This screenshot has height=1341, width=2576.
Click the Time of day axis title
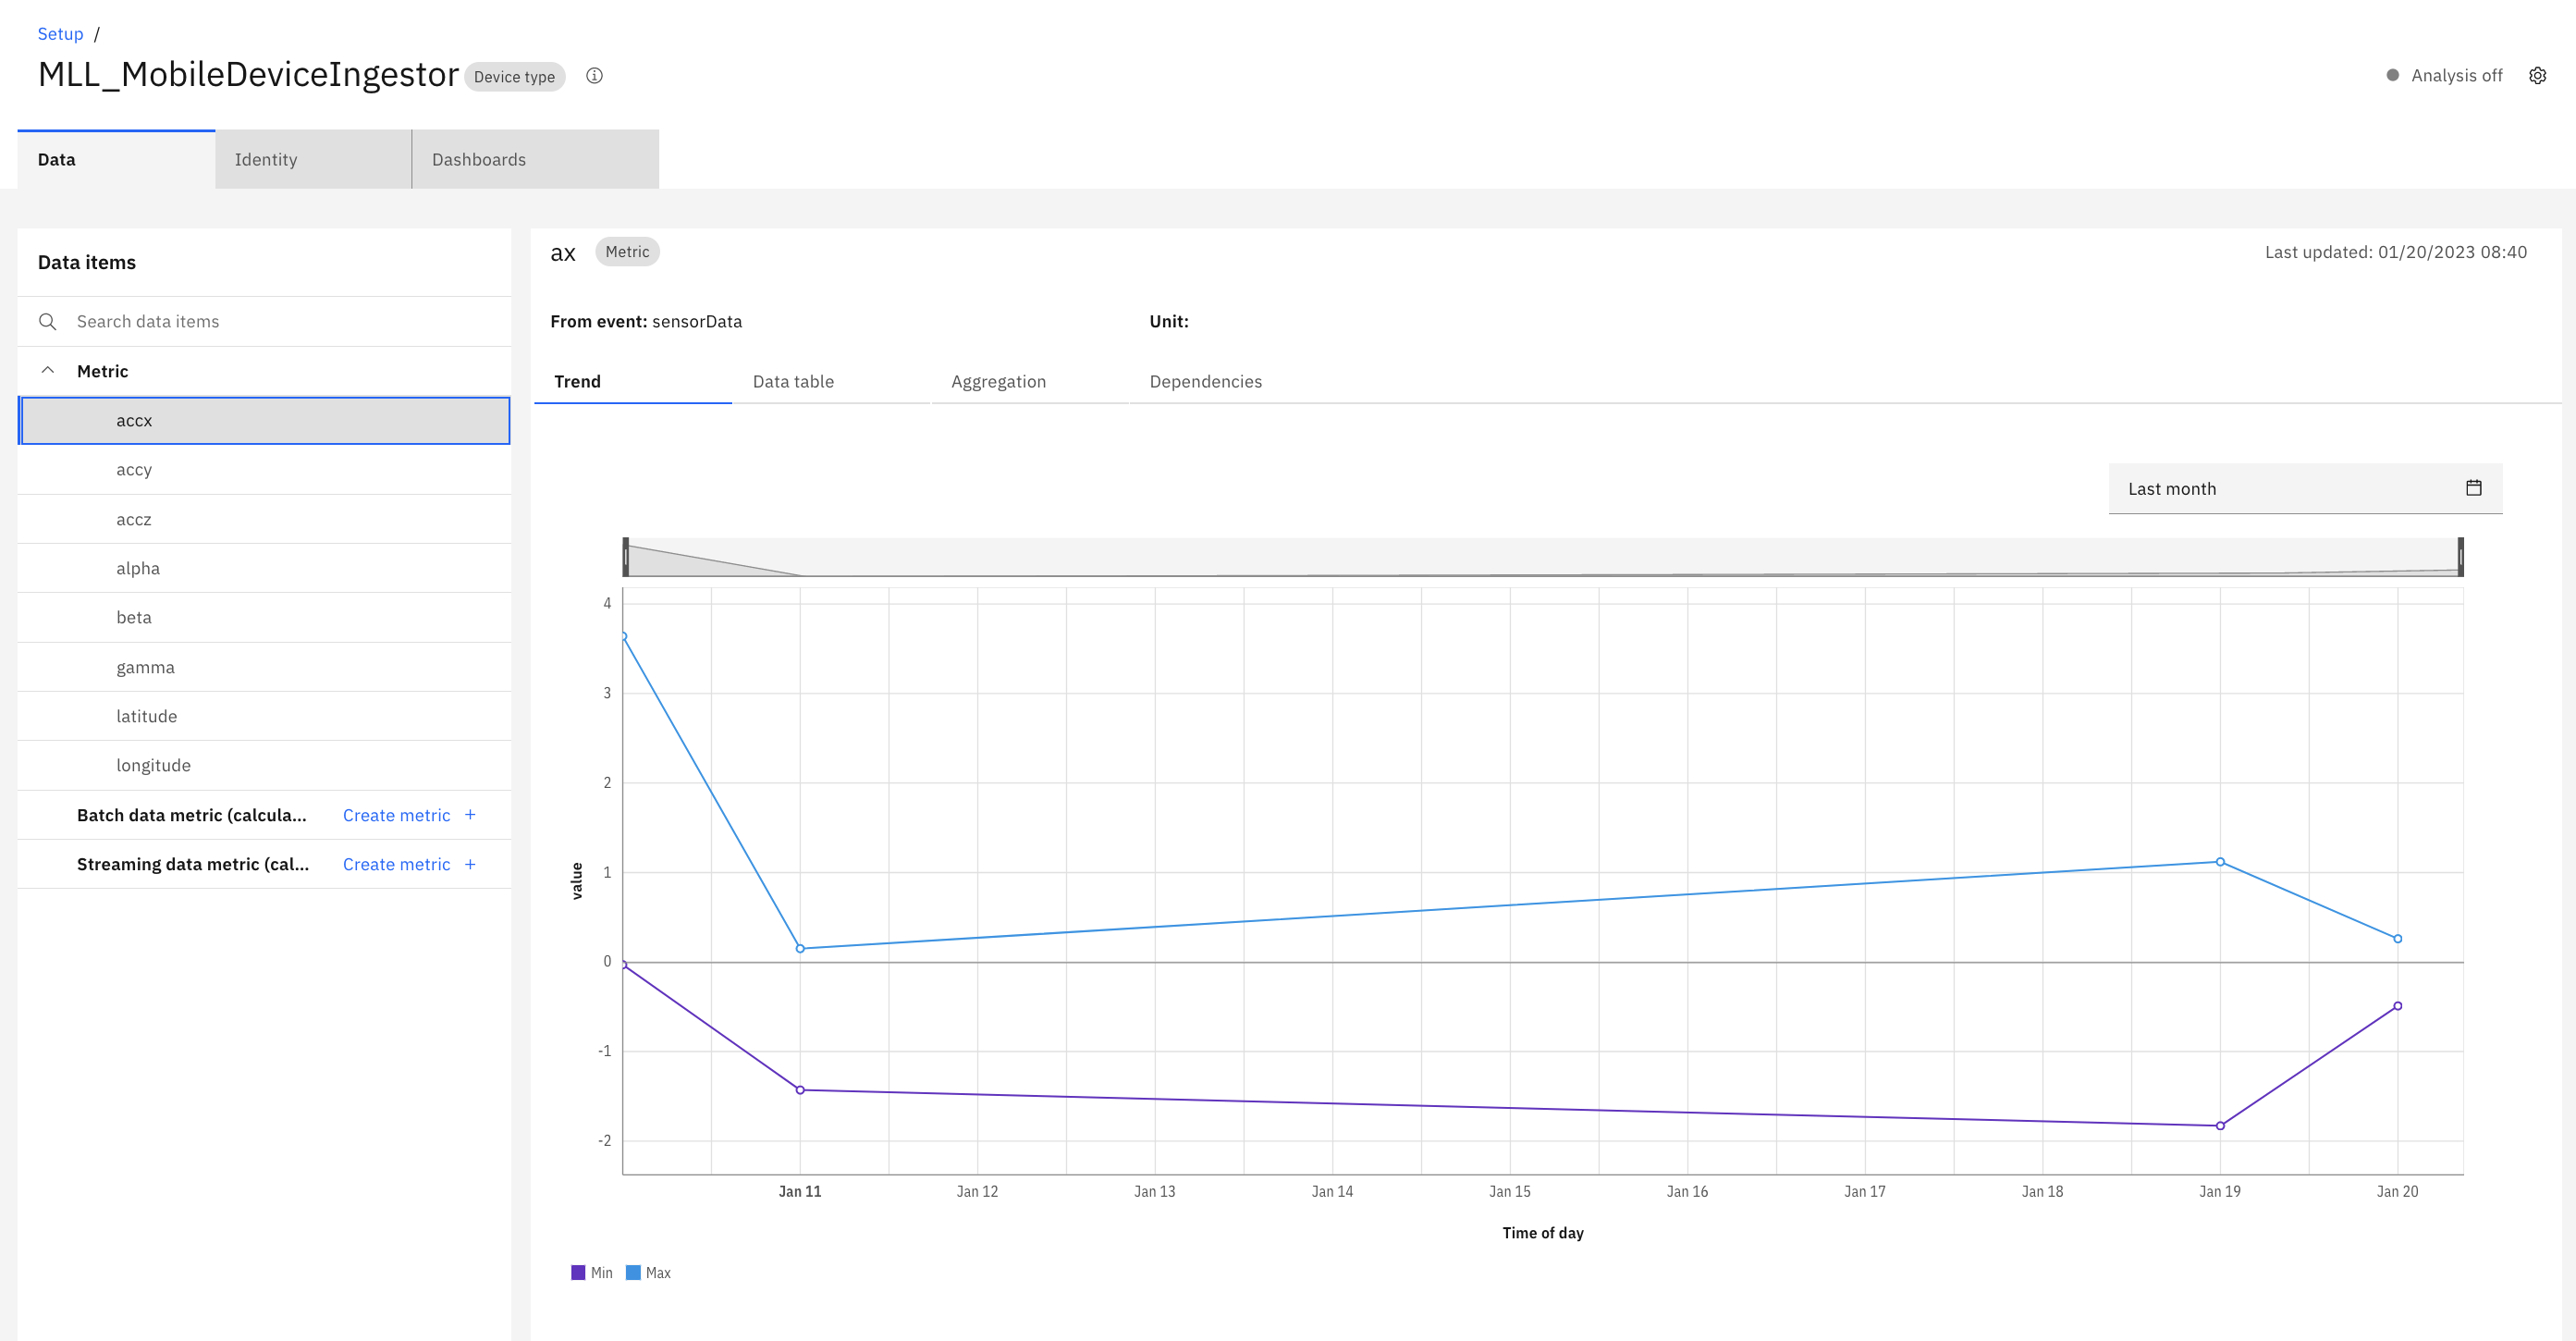[x=1542, y=1233]
